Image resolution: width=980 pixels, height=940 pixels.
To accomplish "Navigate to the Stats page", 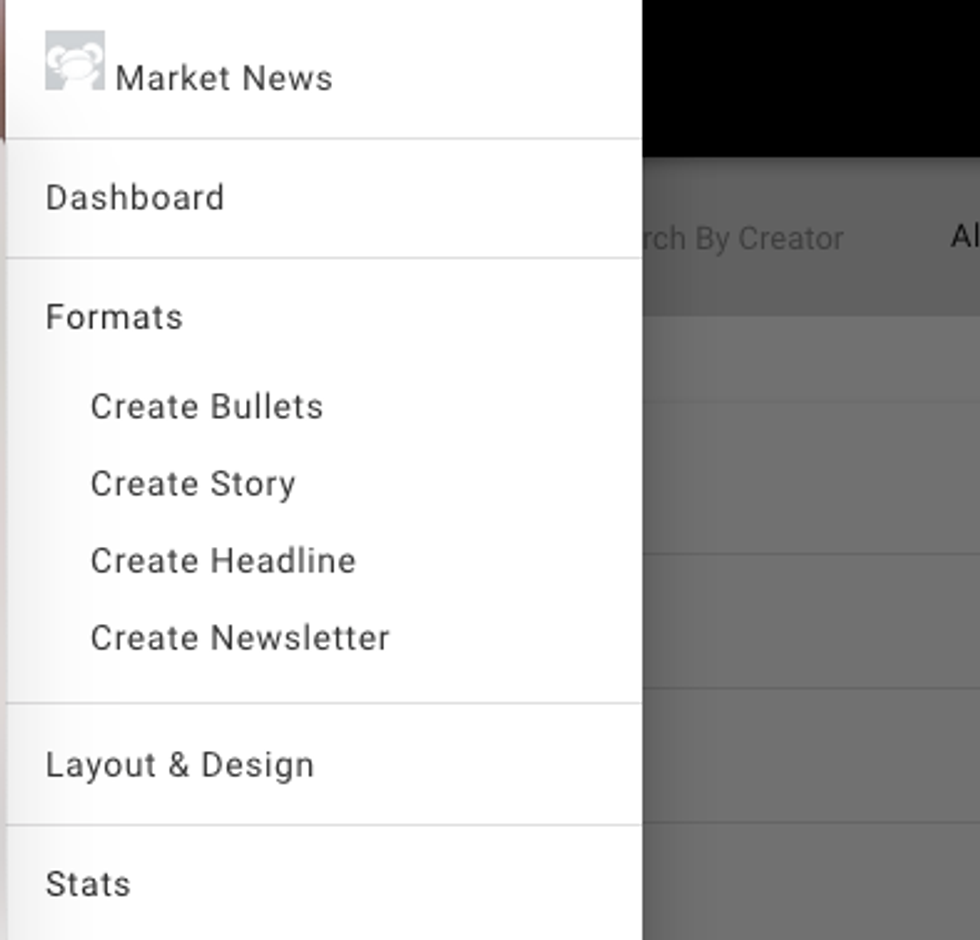I will click(88, 884).
